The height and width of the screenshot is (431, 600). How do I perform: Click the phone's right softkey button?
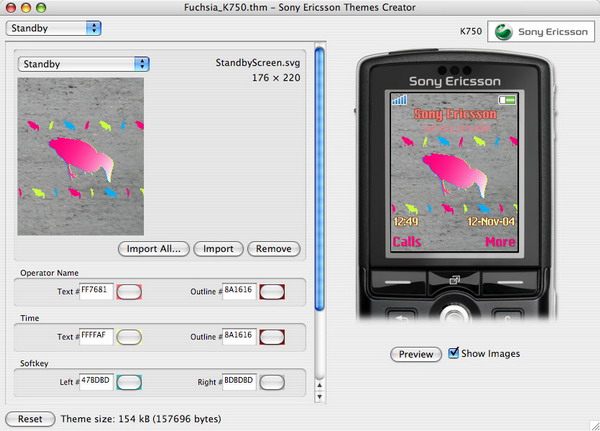(x=510, y=283)
